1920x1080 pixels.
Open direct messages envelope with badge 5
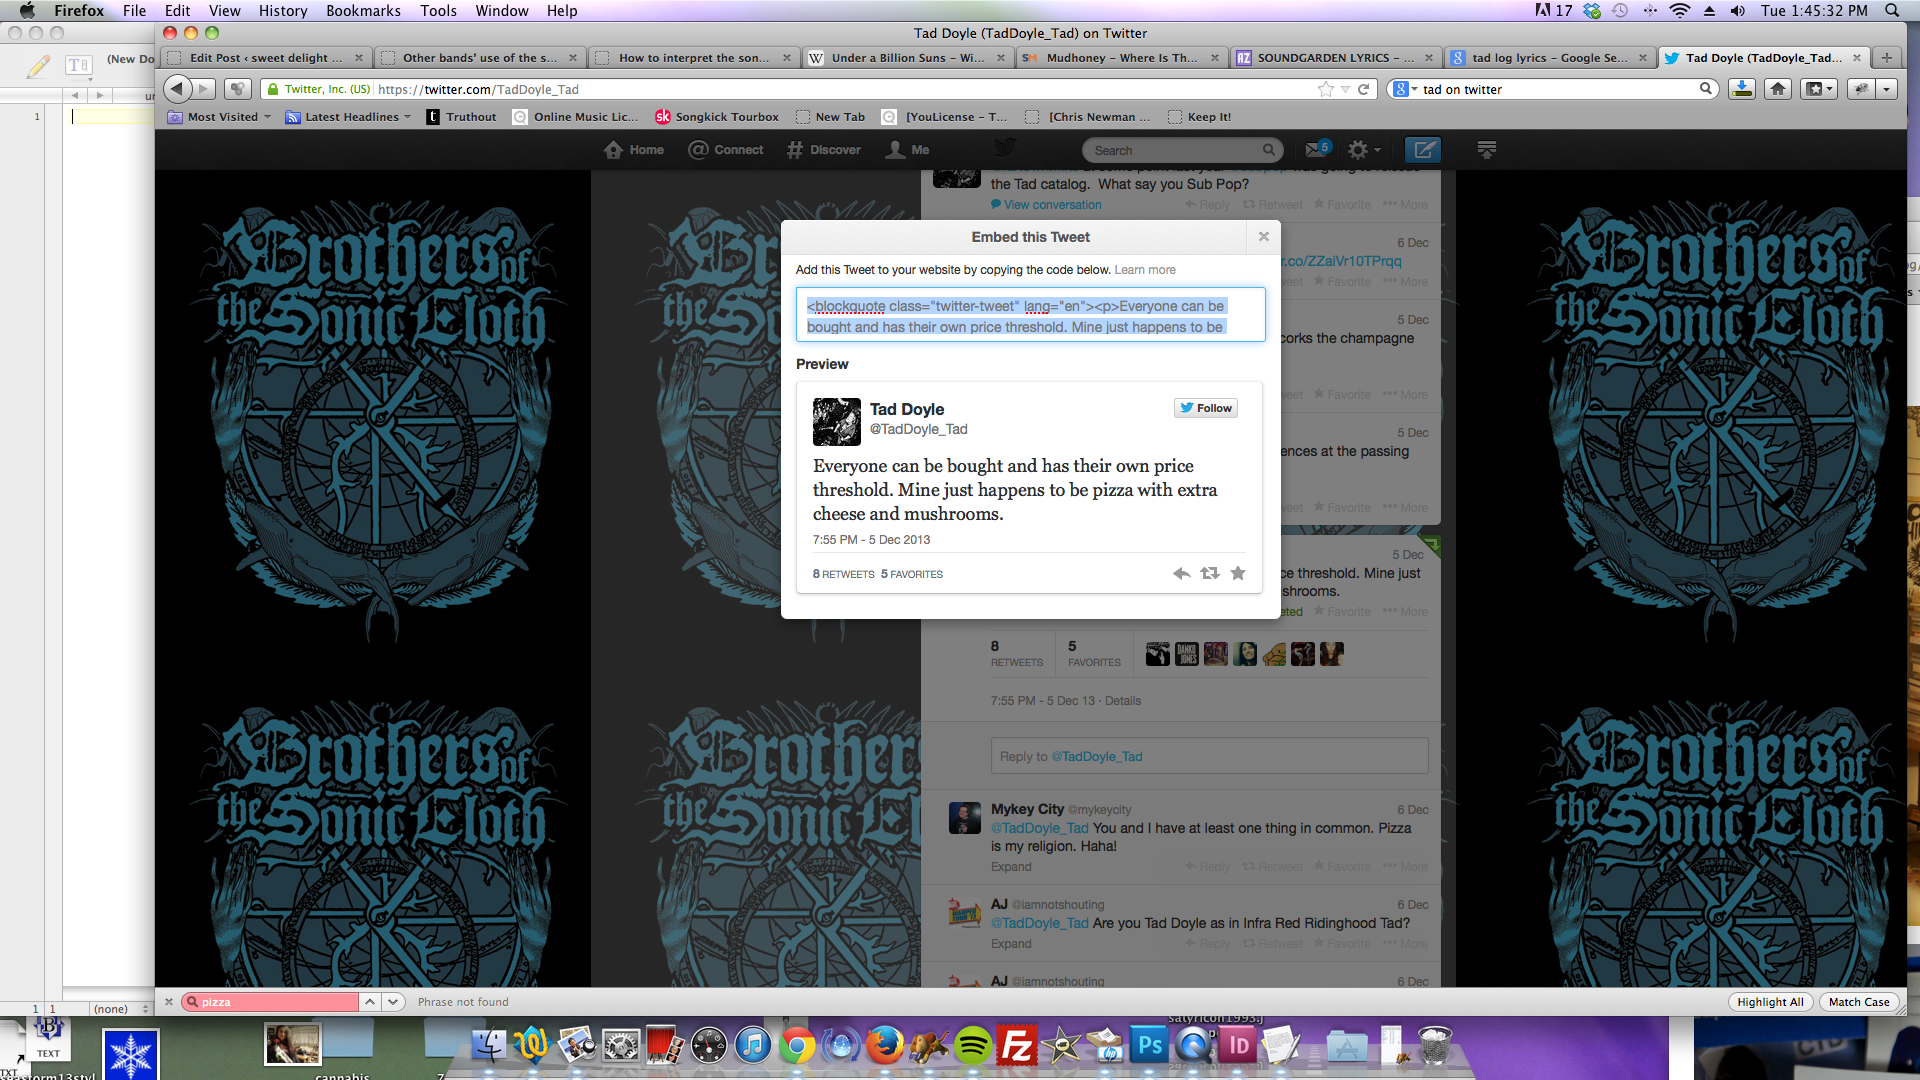[x=1317, y=149]
